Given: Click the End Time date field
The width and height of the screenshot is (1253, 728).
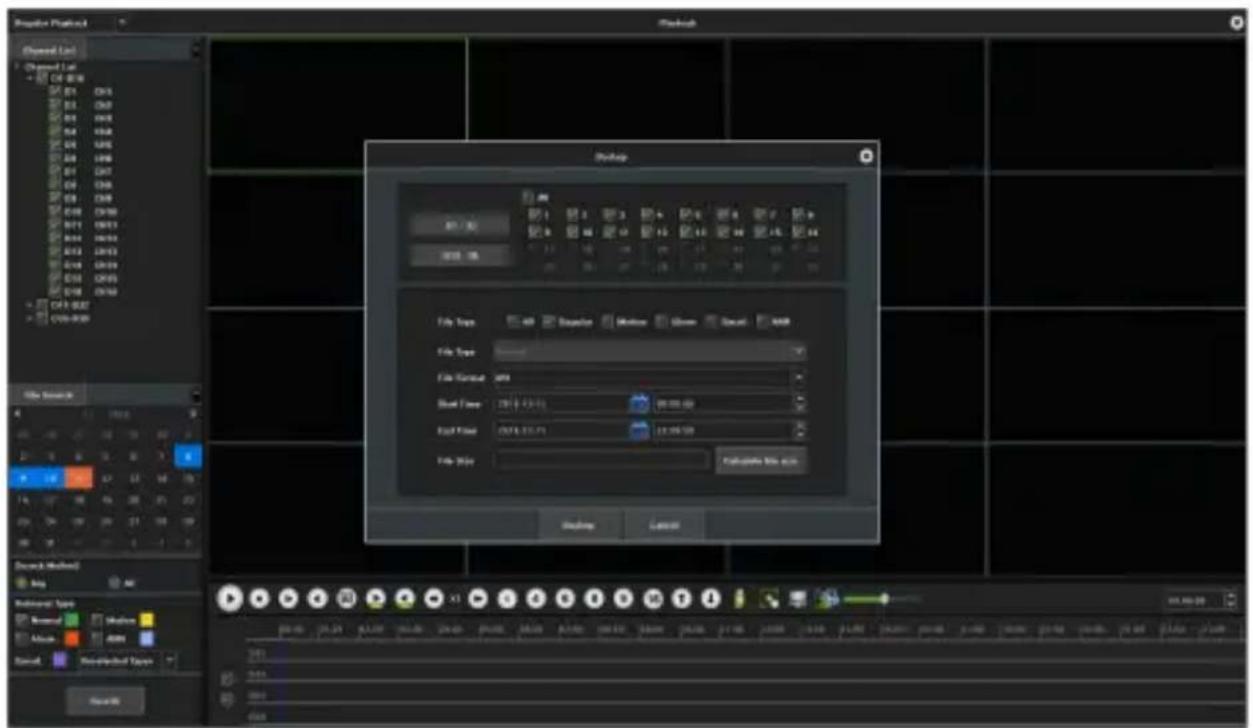Looking at the screenshot, I should pyautogui.click(x=560, y=430).
